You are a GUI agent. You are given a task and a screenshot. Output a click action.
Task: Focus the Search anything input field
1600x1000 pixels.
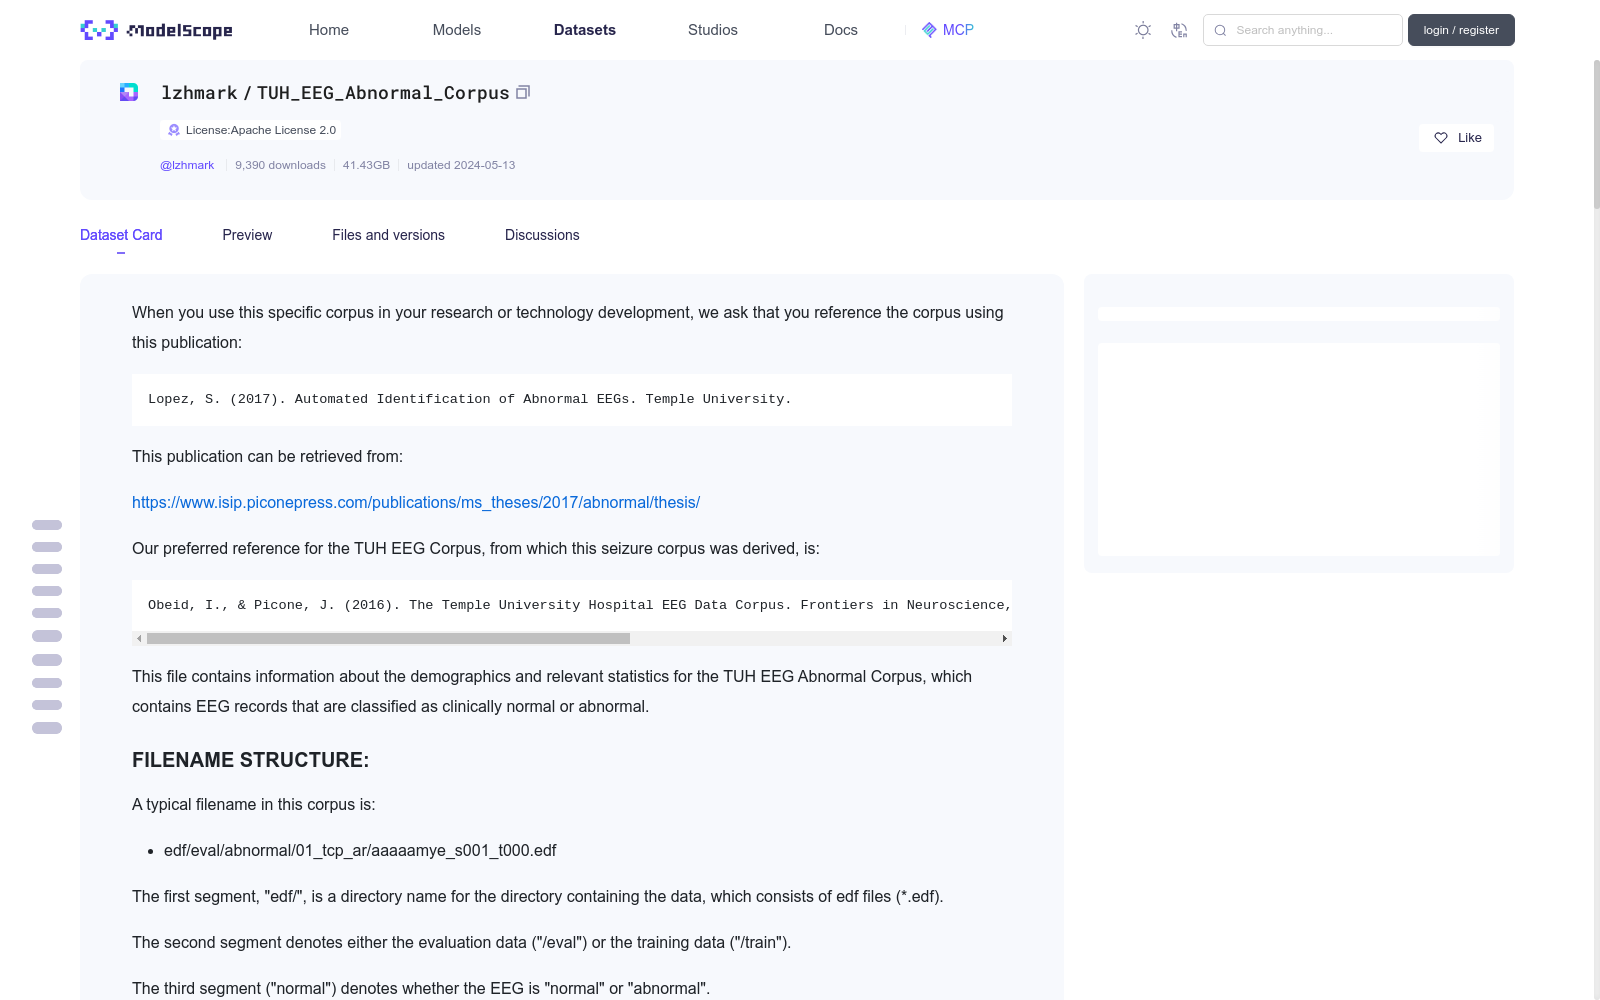(x=1303, y=30)
